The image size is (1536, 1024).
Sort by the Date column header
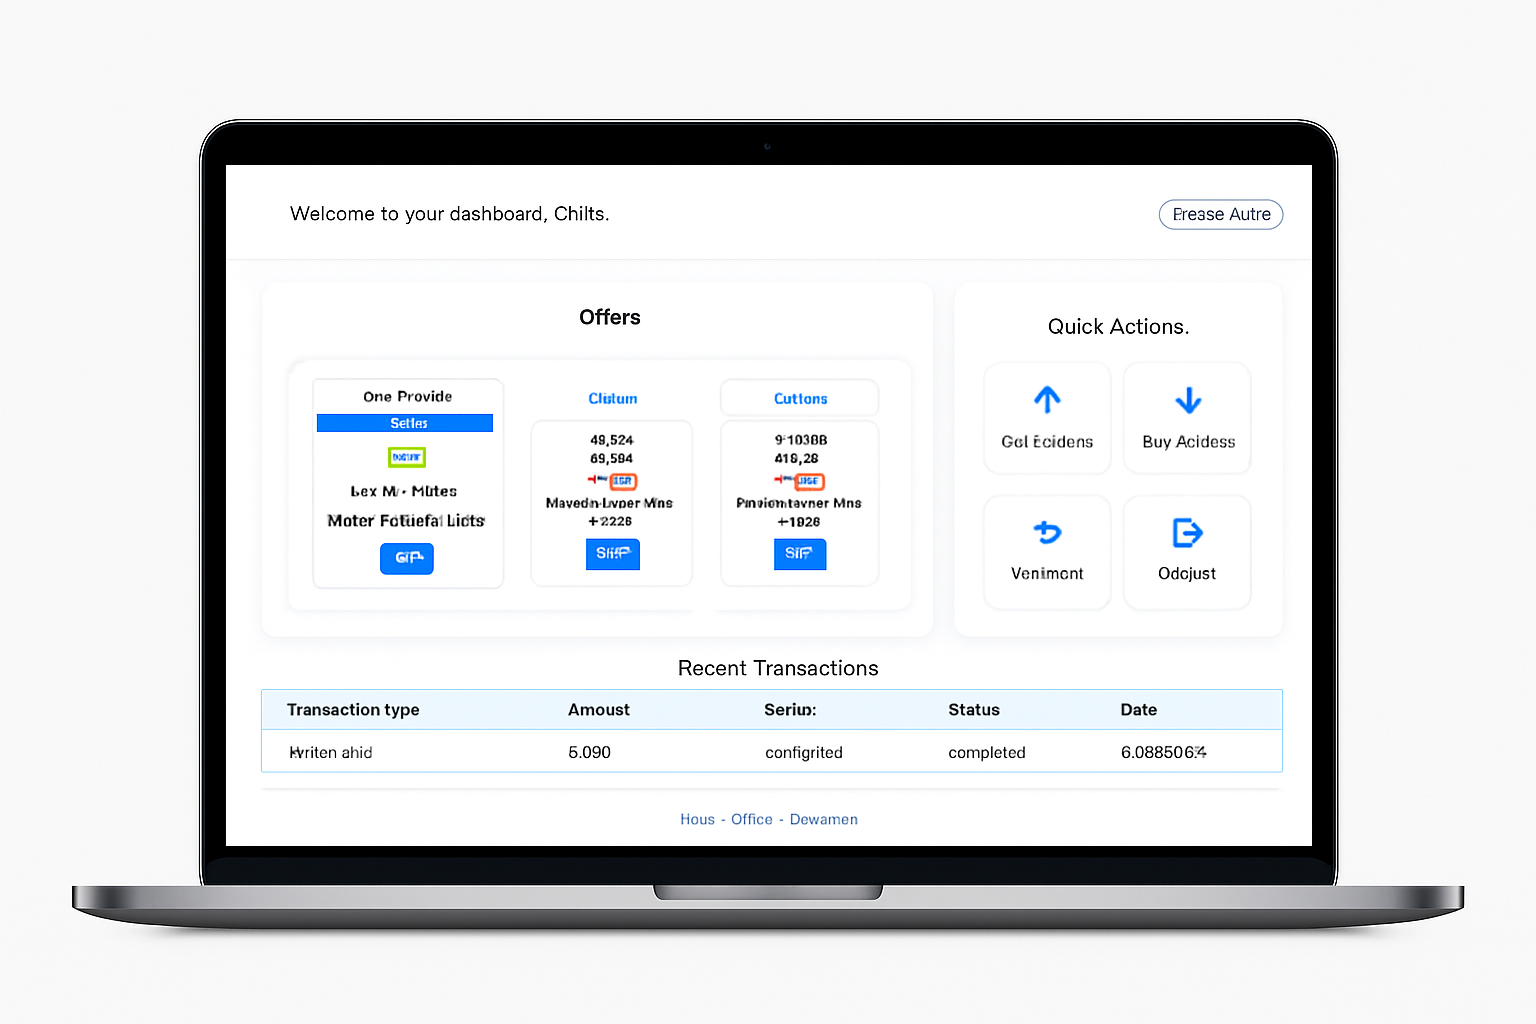click(x=1138, y=710)
